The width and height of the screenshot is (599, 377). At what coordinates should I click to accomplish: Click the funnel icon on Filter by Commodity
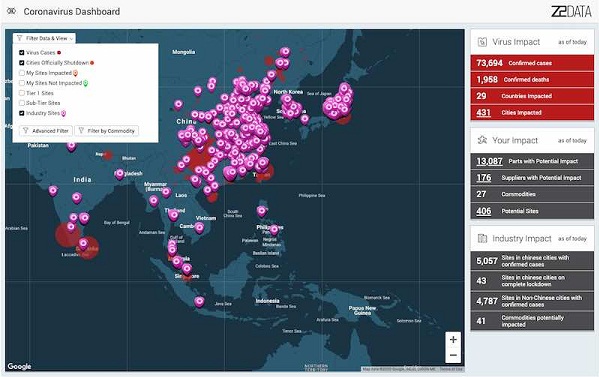coord(81,131)
